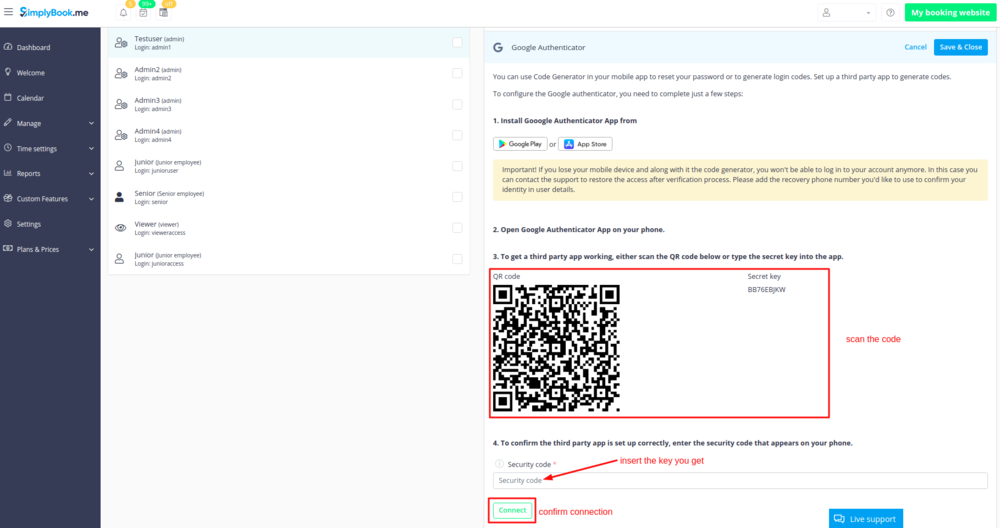Open the hamburger menu next to the logo

tap(9, 12)
